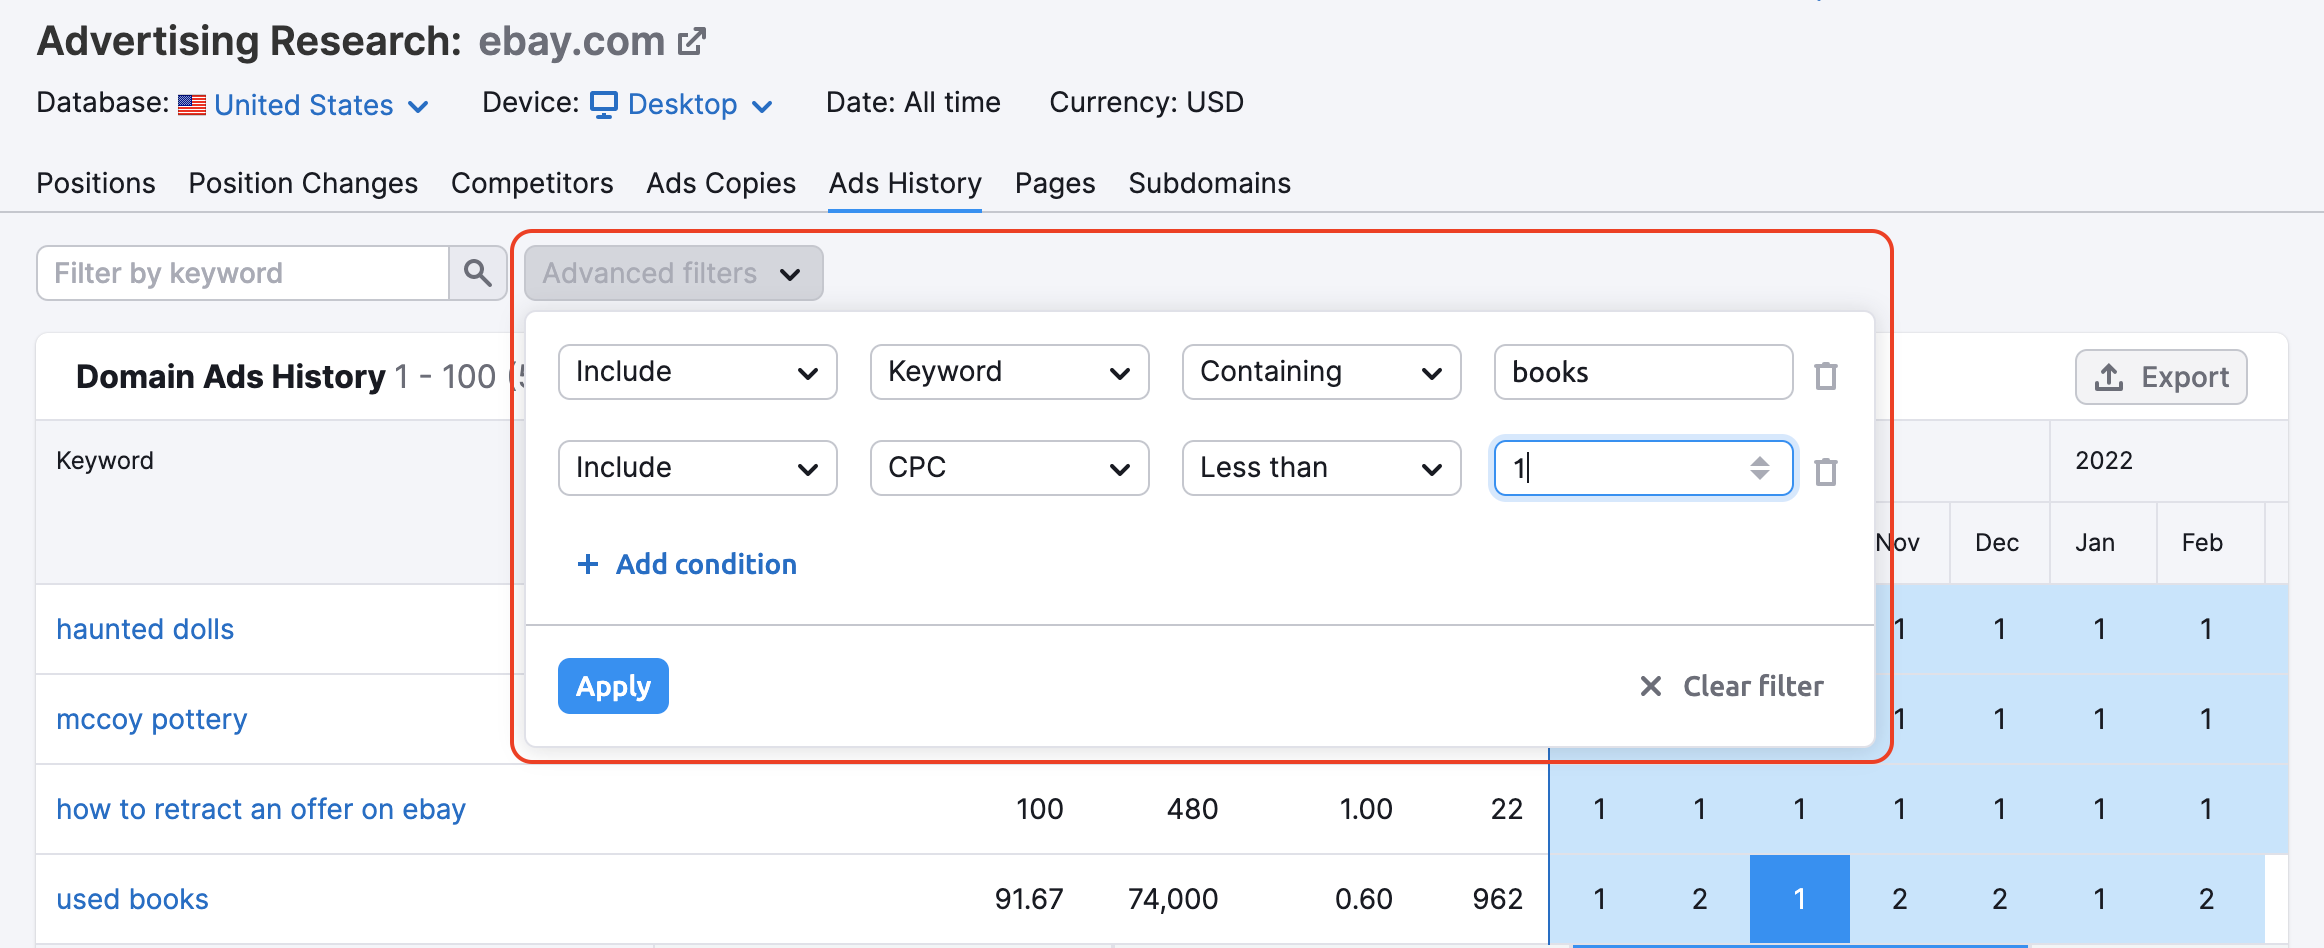Open the used books keyword link
Image resolution: width=2324 pixels, height=948 pixels.
(x=132, y=899)
